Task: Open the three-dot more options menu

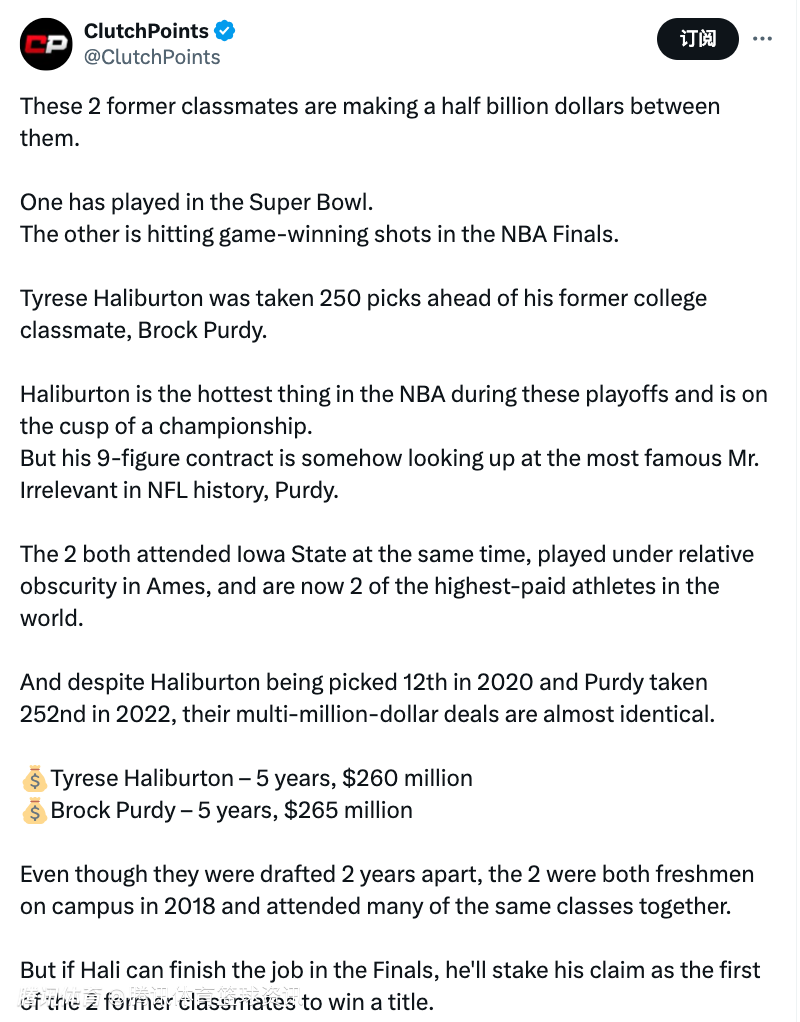Action: (x=762, y=39)
